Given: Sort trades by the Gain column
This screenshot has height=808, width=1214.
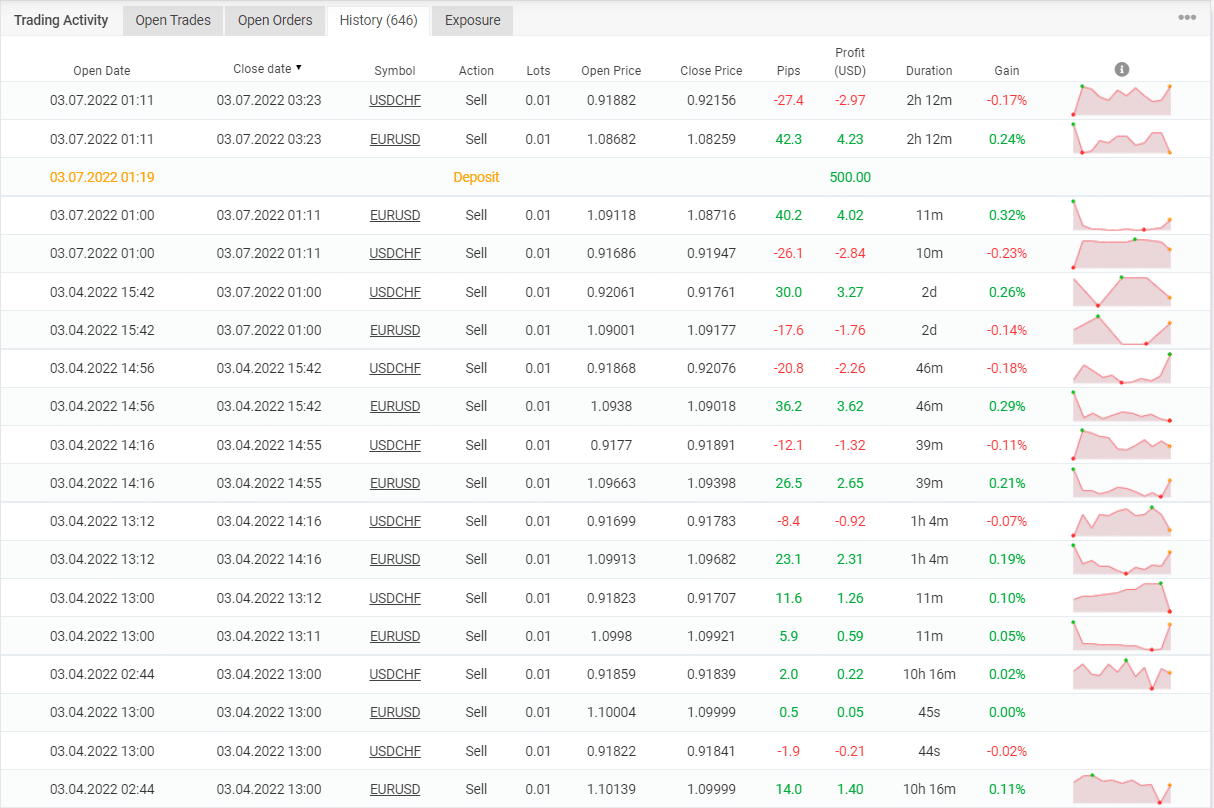Looking at the screenshot, I should tap(1006, 70).
